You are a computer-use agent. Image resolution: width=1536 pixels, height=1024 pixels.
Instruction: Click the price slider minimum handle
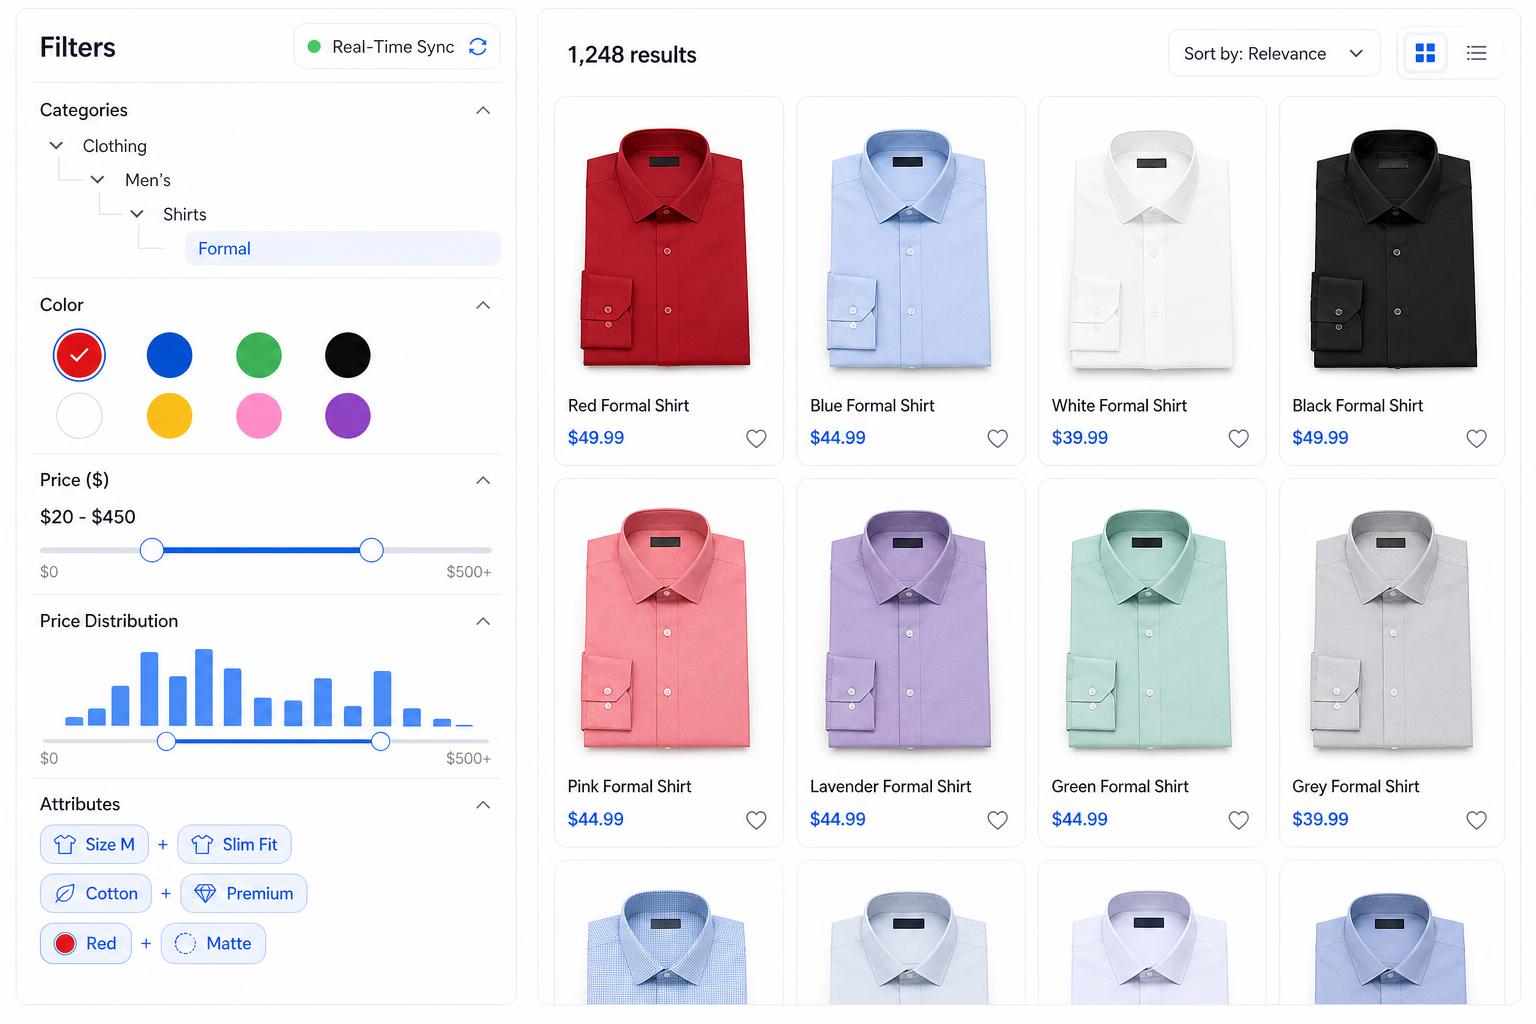(x=152, y=550)
